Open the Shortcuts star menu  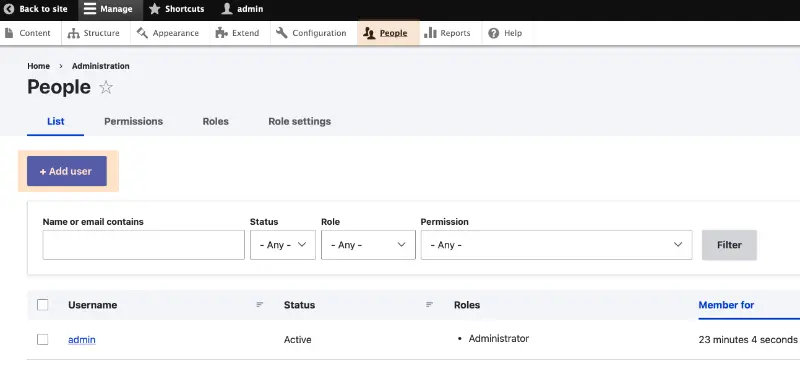(x=177, y=9)
